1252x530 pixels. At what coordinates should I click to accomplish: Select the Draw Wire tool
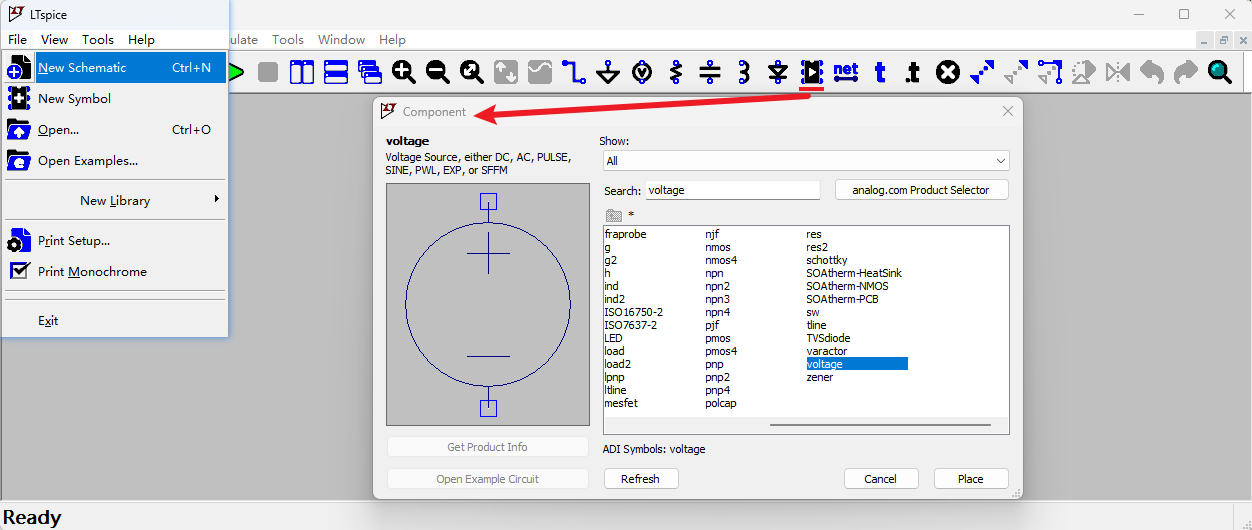click(574, 72)
